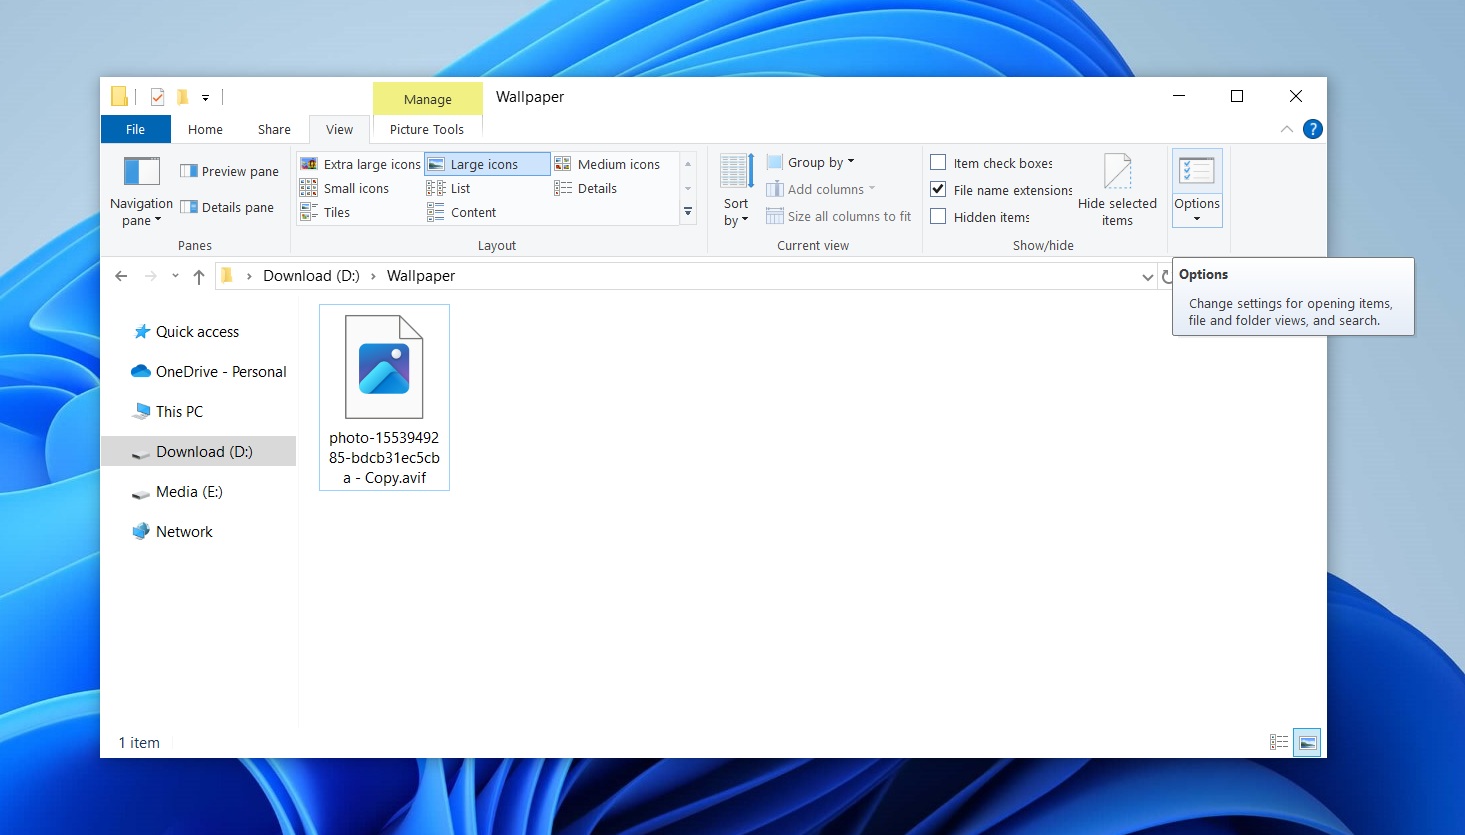Enable Hidden items checkbox
This screenshot has height=835, width=1465.
[938, 216]
